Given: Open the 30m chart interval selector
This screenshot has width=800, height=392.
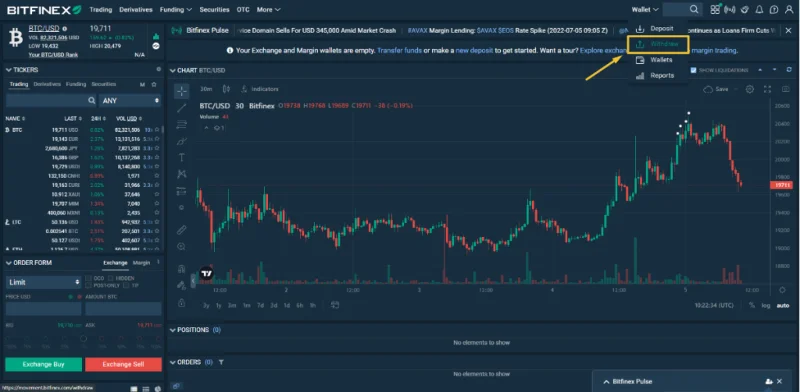Looking at the screenshot, I should click(206, 89).
